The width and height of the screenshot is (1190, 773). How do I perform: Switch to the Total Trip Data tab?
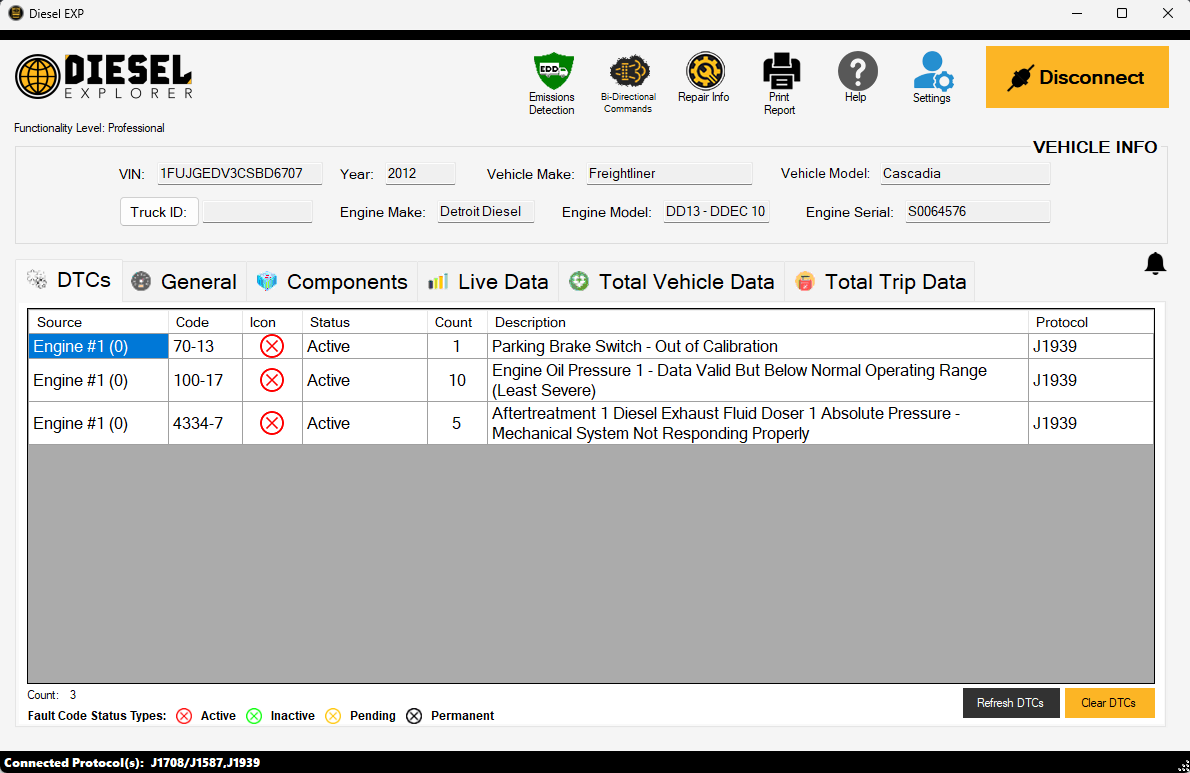(x=880, y=281)
